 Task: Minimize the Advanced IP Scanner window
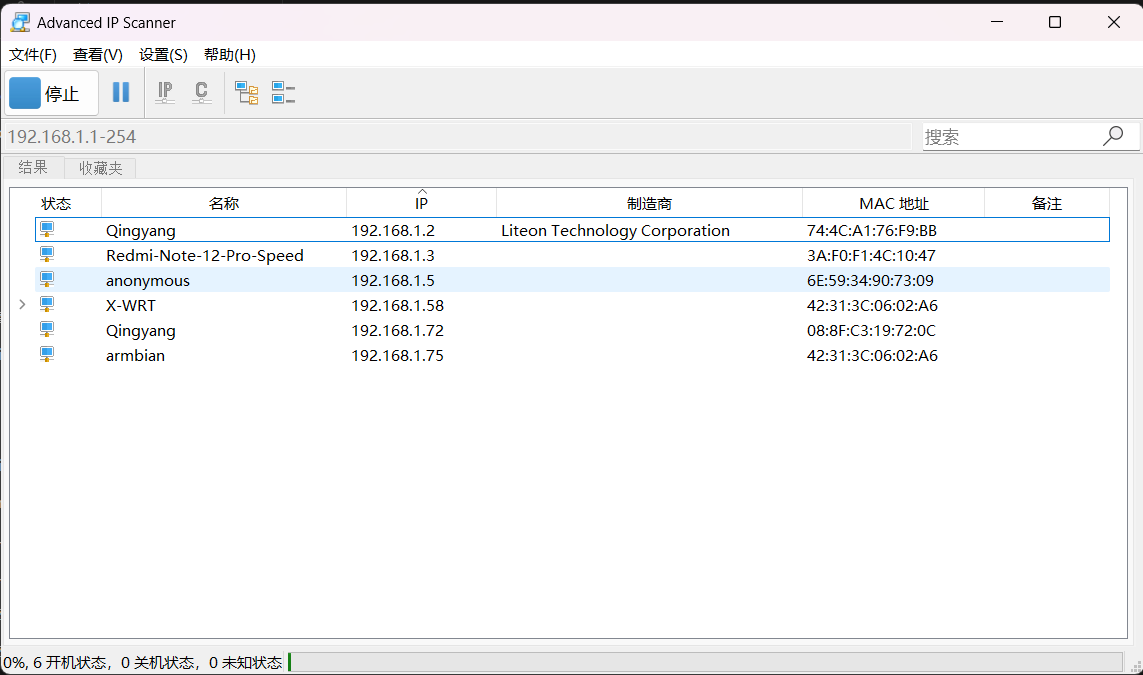point(997,22)
